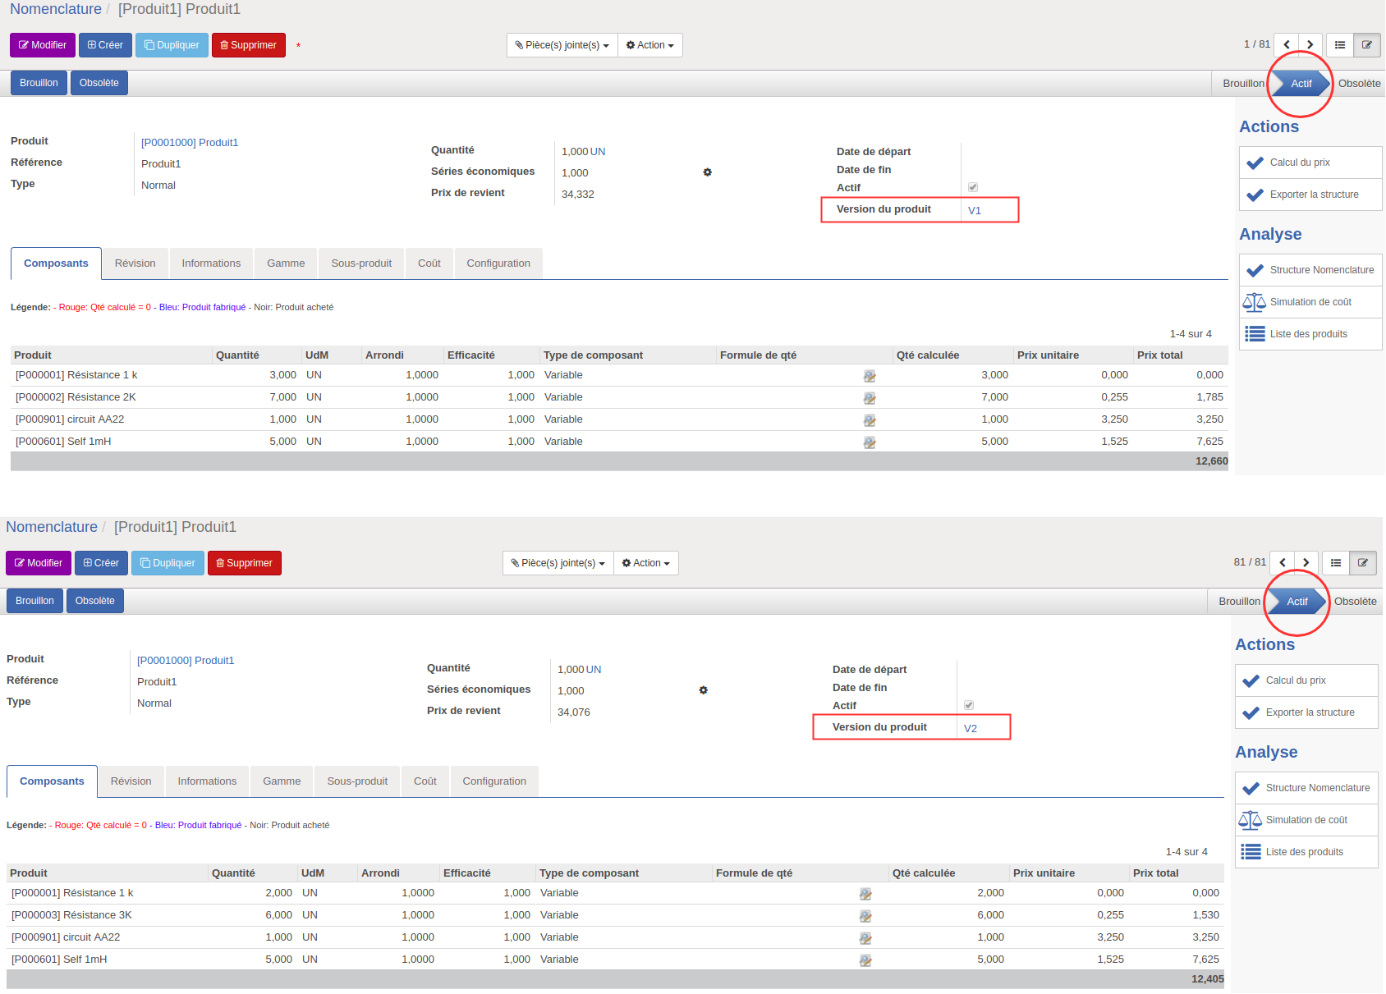Screen dimensions: 1386x994
Task: Switch to list view in the 1/81 record
Action: tap(1340, 45)
